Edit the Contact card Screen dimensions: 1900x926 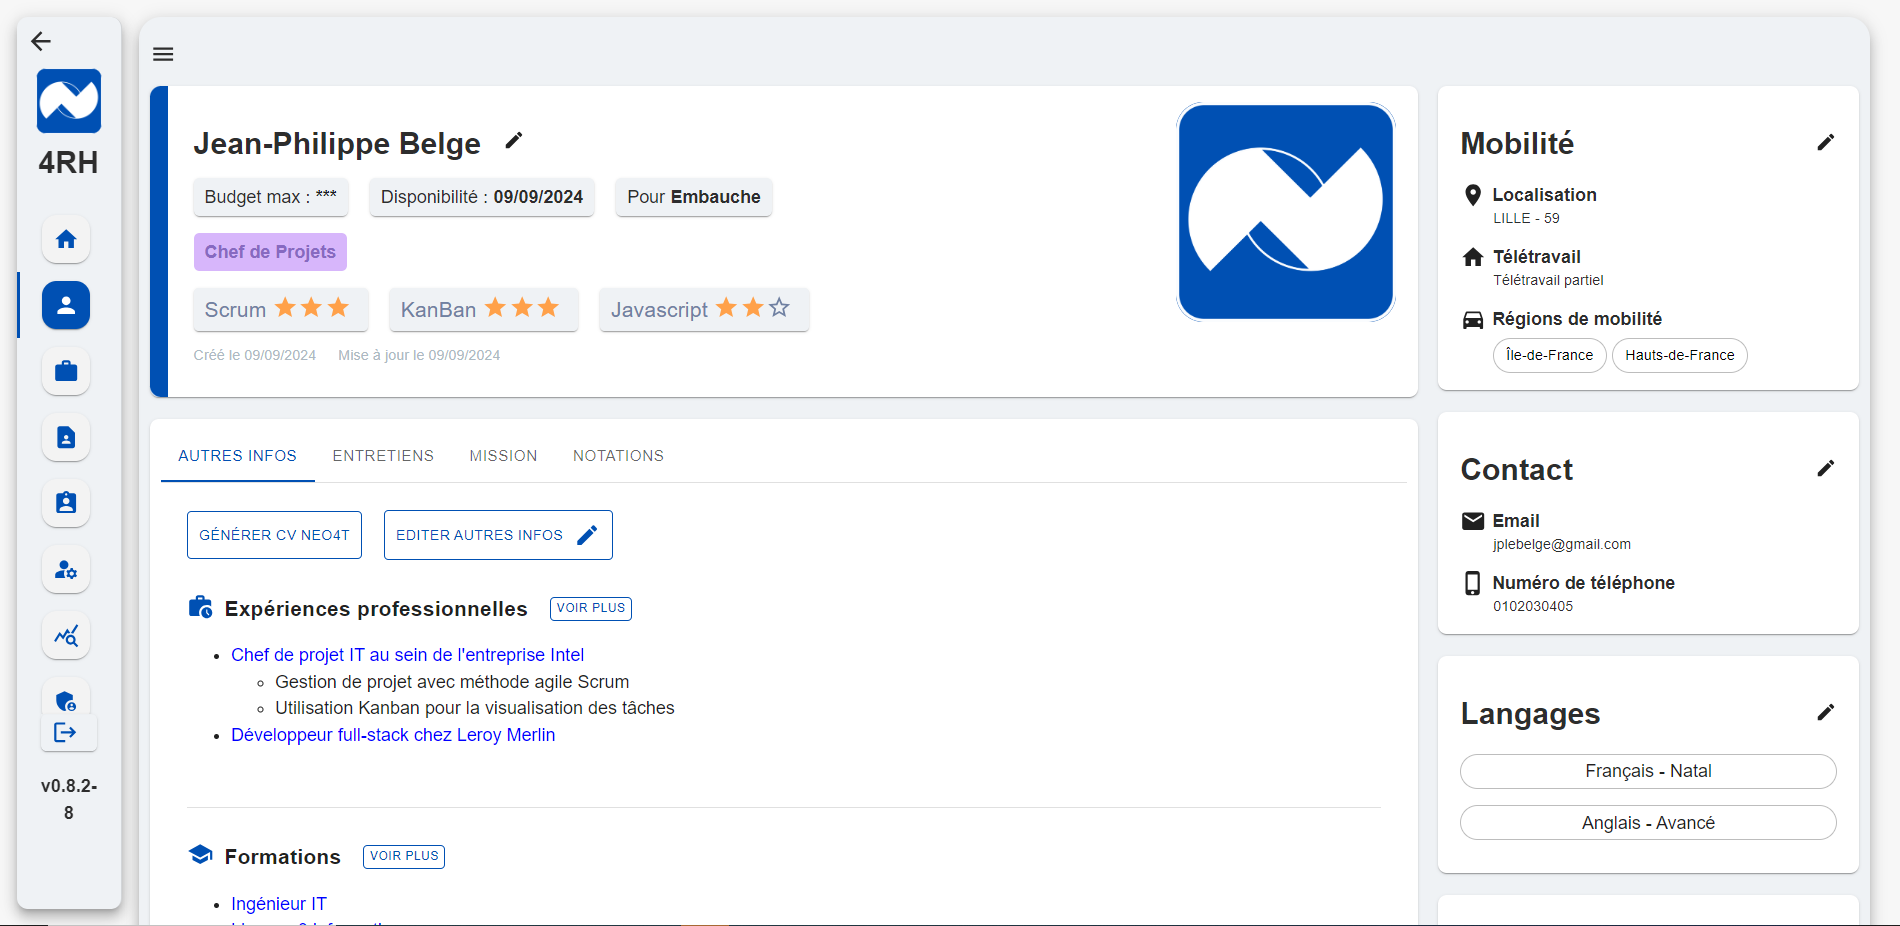[x=1825, y=469]
